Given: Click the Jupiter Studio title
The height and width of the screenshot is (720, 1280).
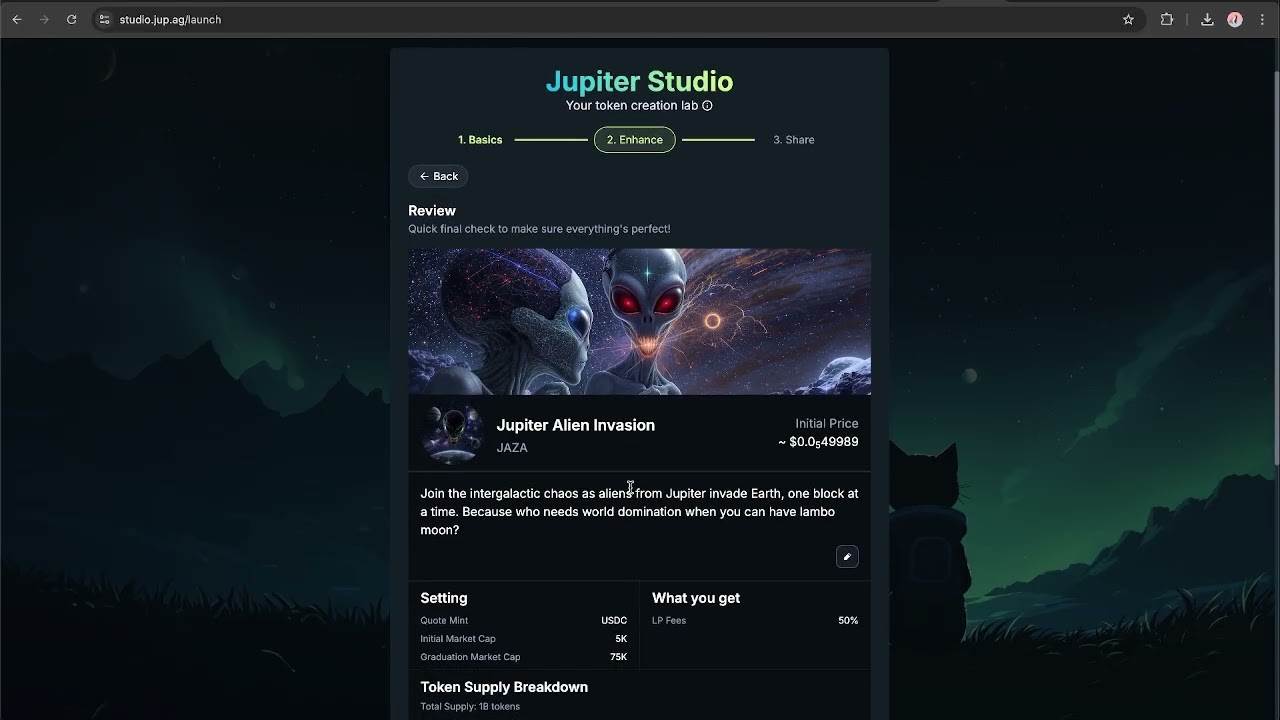Looking at the screenshot, I should [x=639, y=81].
